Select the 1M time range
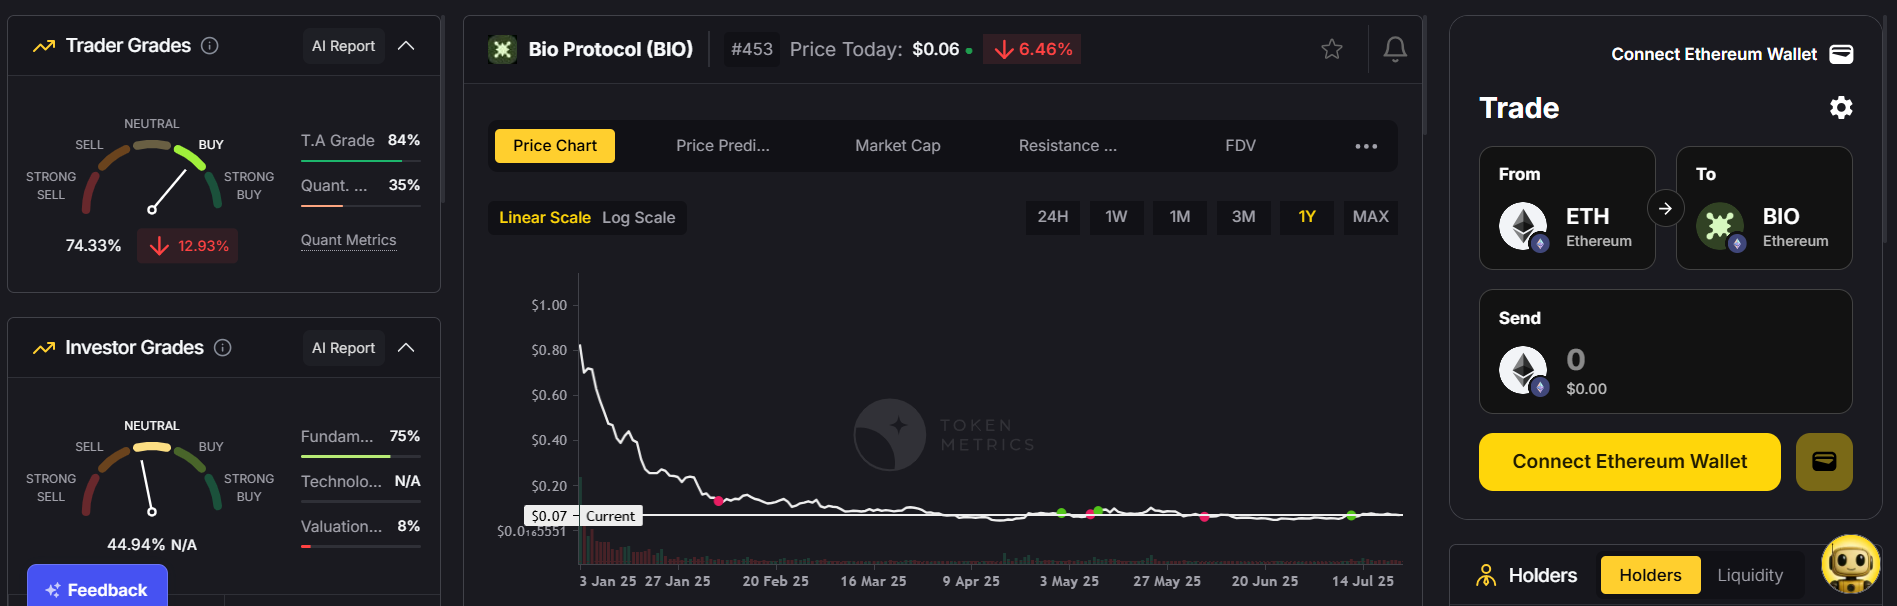 click(x=1180, y=217)
